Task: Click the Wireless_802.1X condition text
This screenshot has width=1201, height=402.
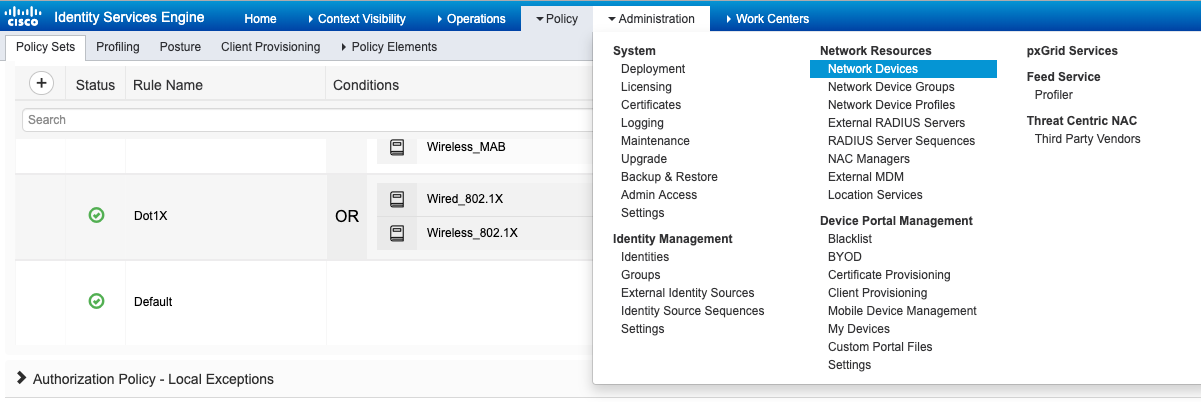Action: click(x=472, y=233)
